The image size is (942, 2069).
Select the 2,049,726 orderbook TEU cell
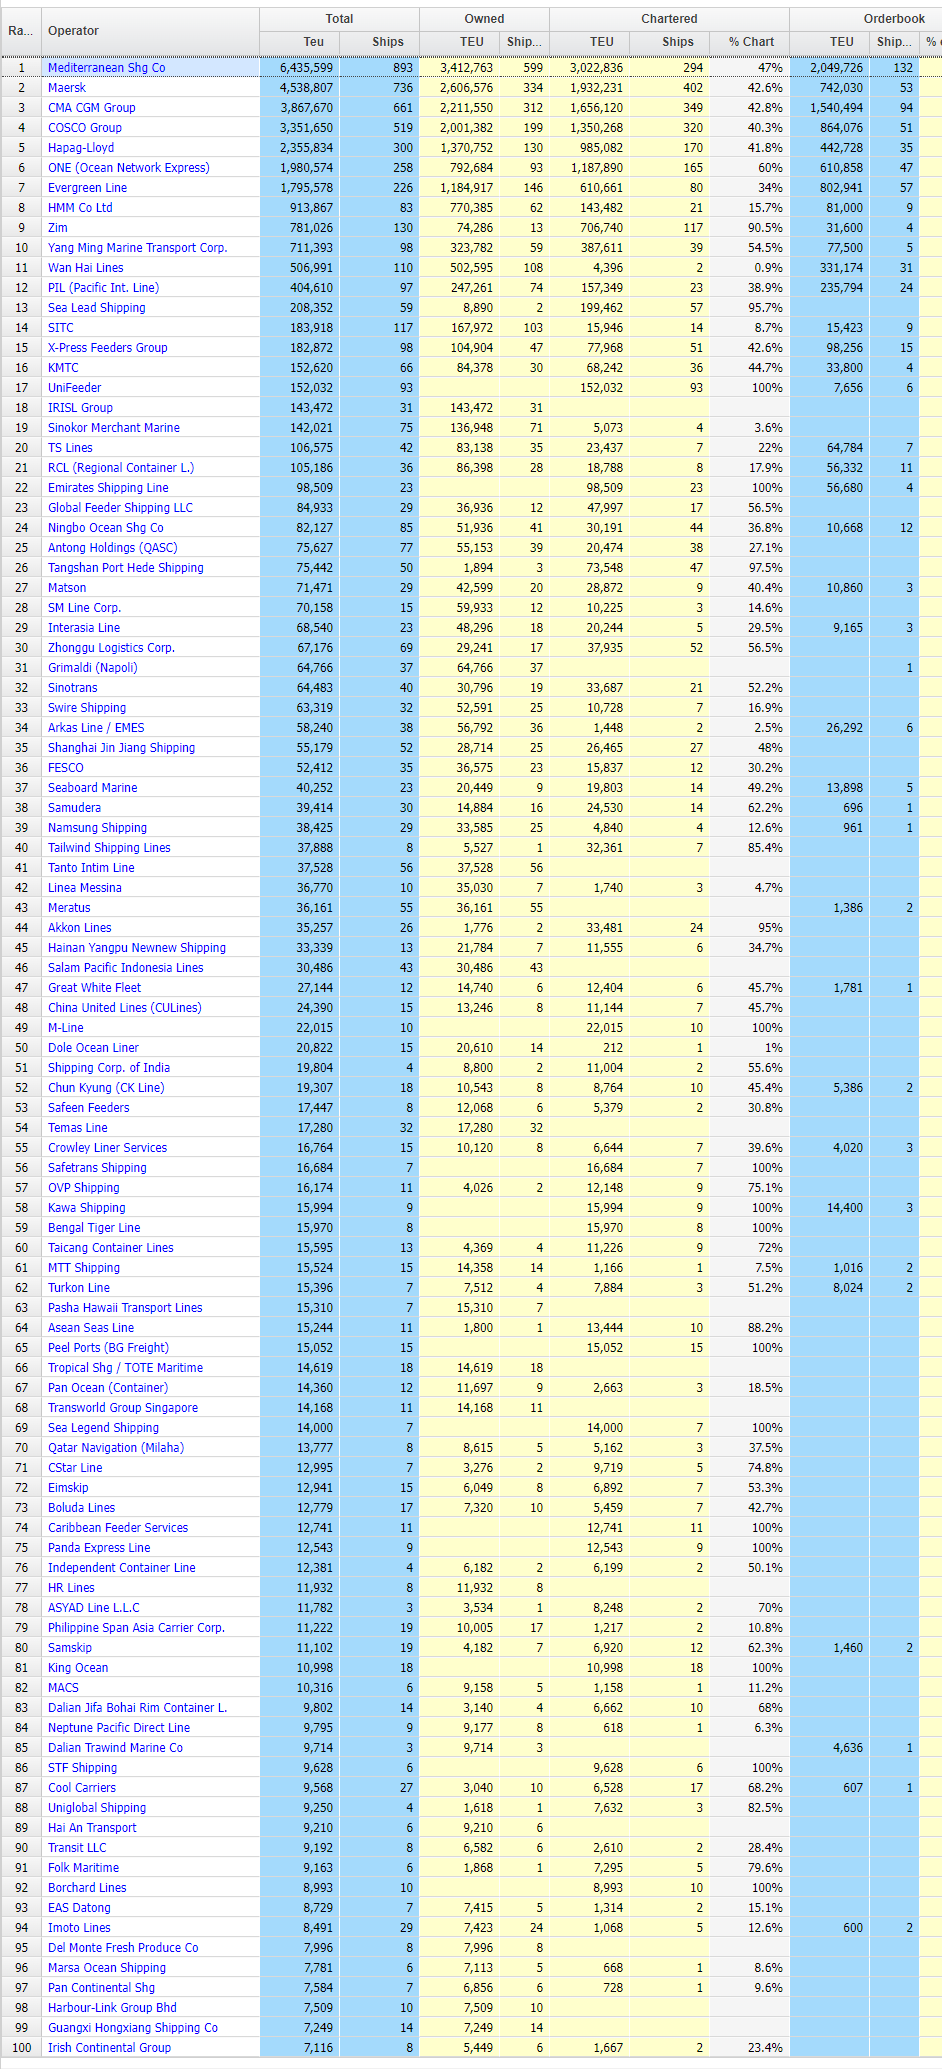pos(830,68)
